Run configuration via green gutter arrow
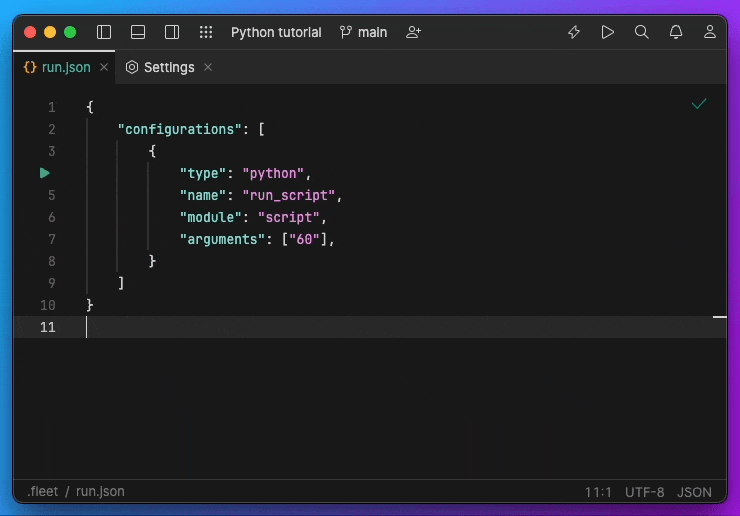740x516 pixels. [45, 173]
